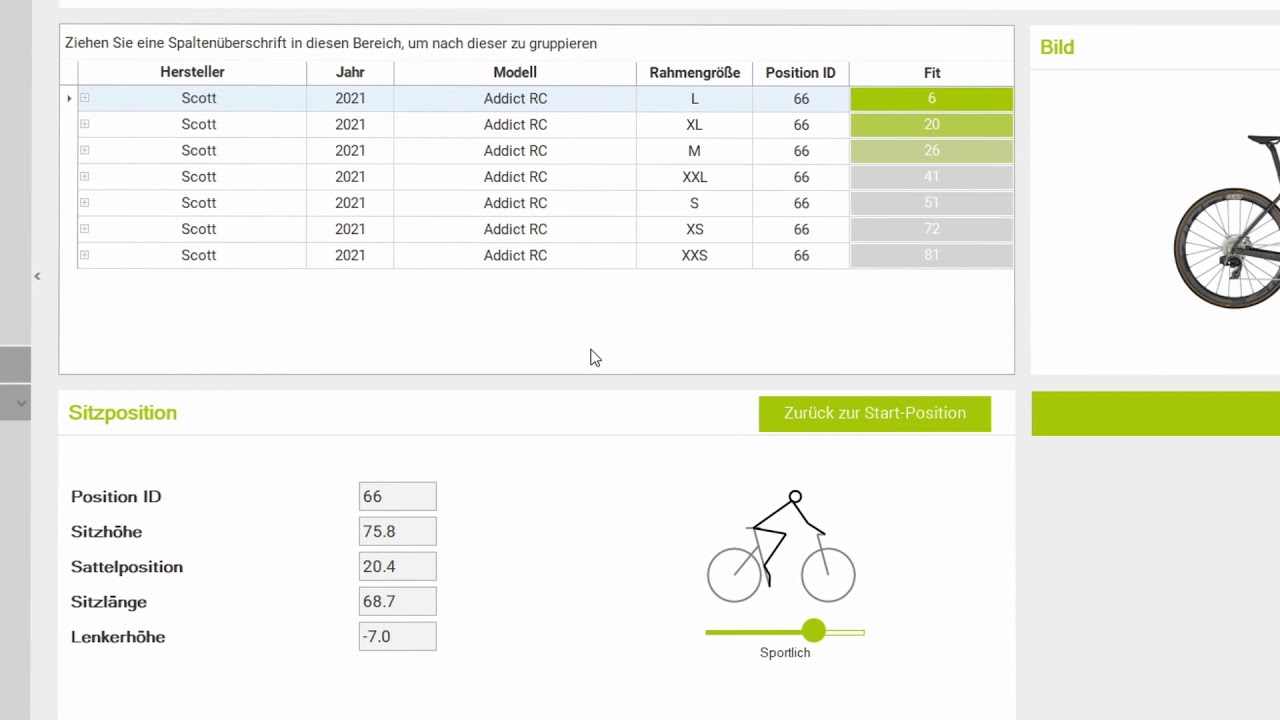Select frame size XXL cell
Image resolution: width=1280 pixels, height=720 pixels.
pyautogui.click(x=694, y=176)
